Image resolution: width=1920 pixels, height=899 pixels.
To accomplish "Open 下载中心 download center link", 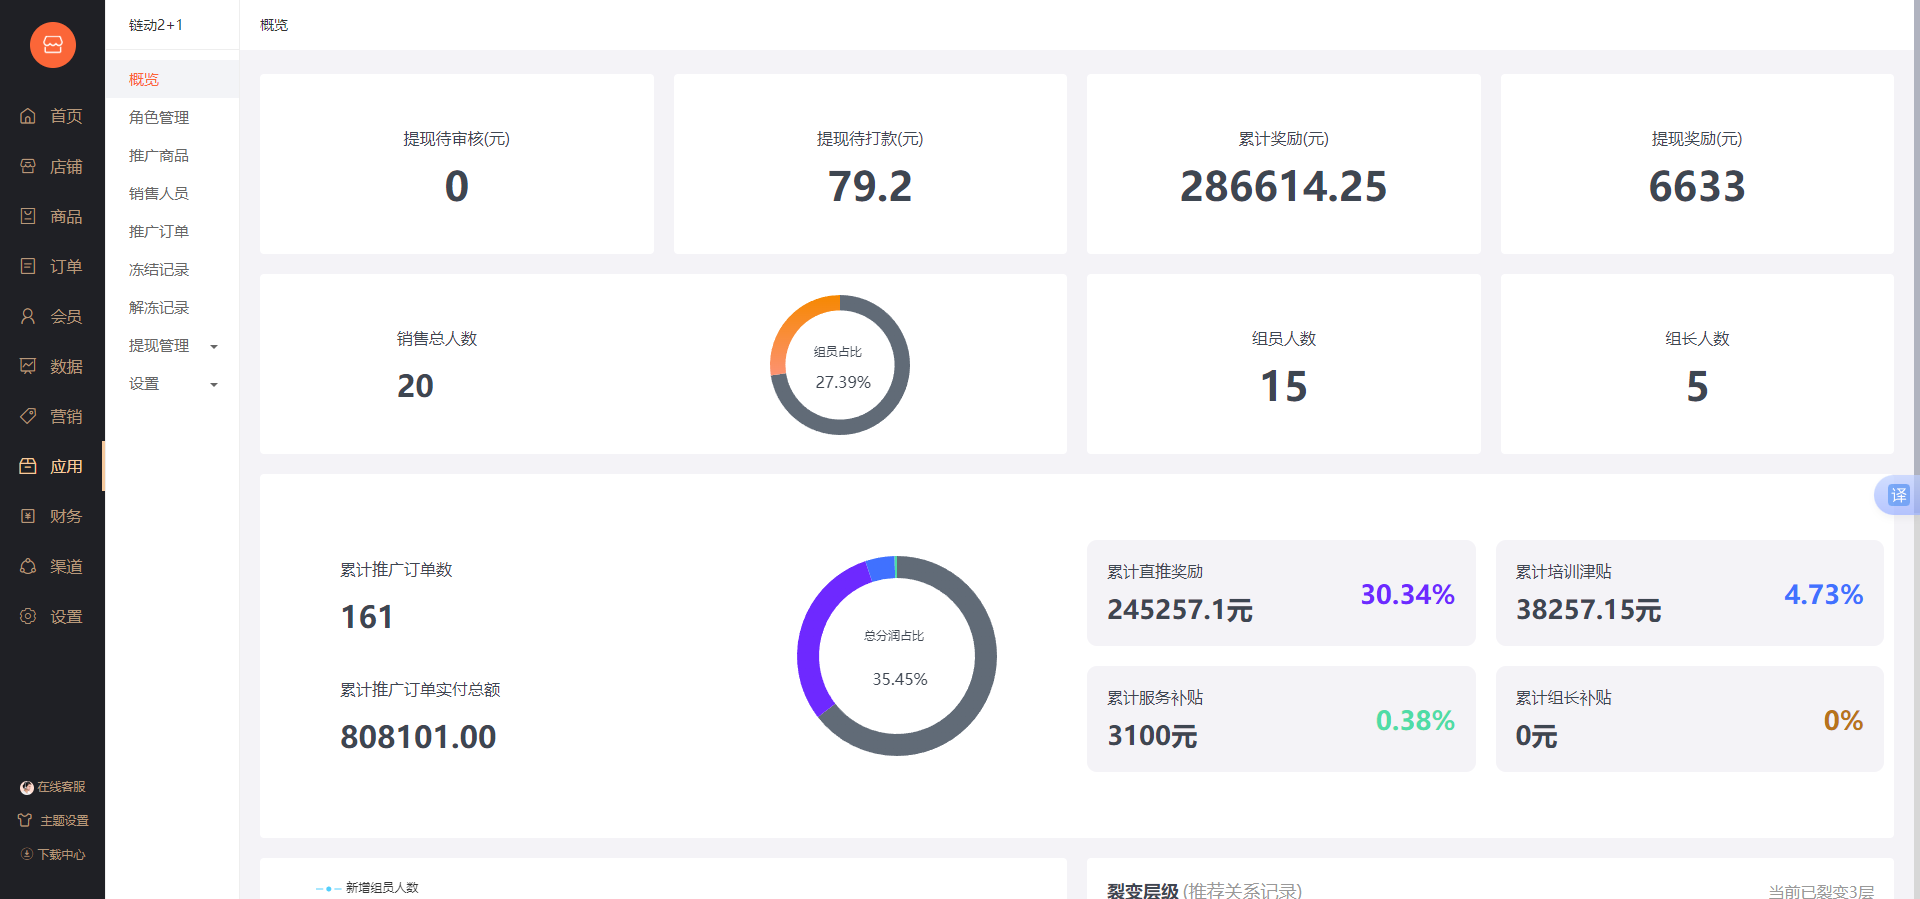I will pos(53,854).
